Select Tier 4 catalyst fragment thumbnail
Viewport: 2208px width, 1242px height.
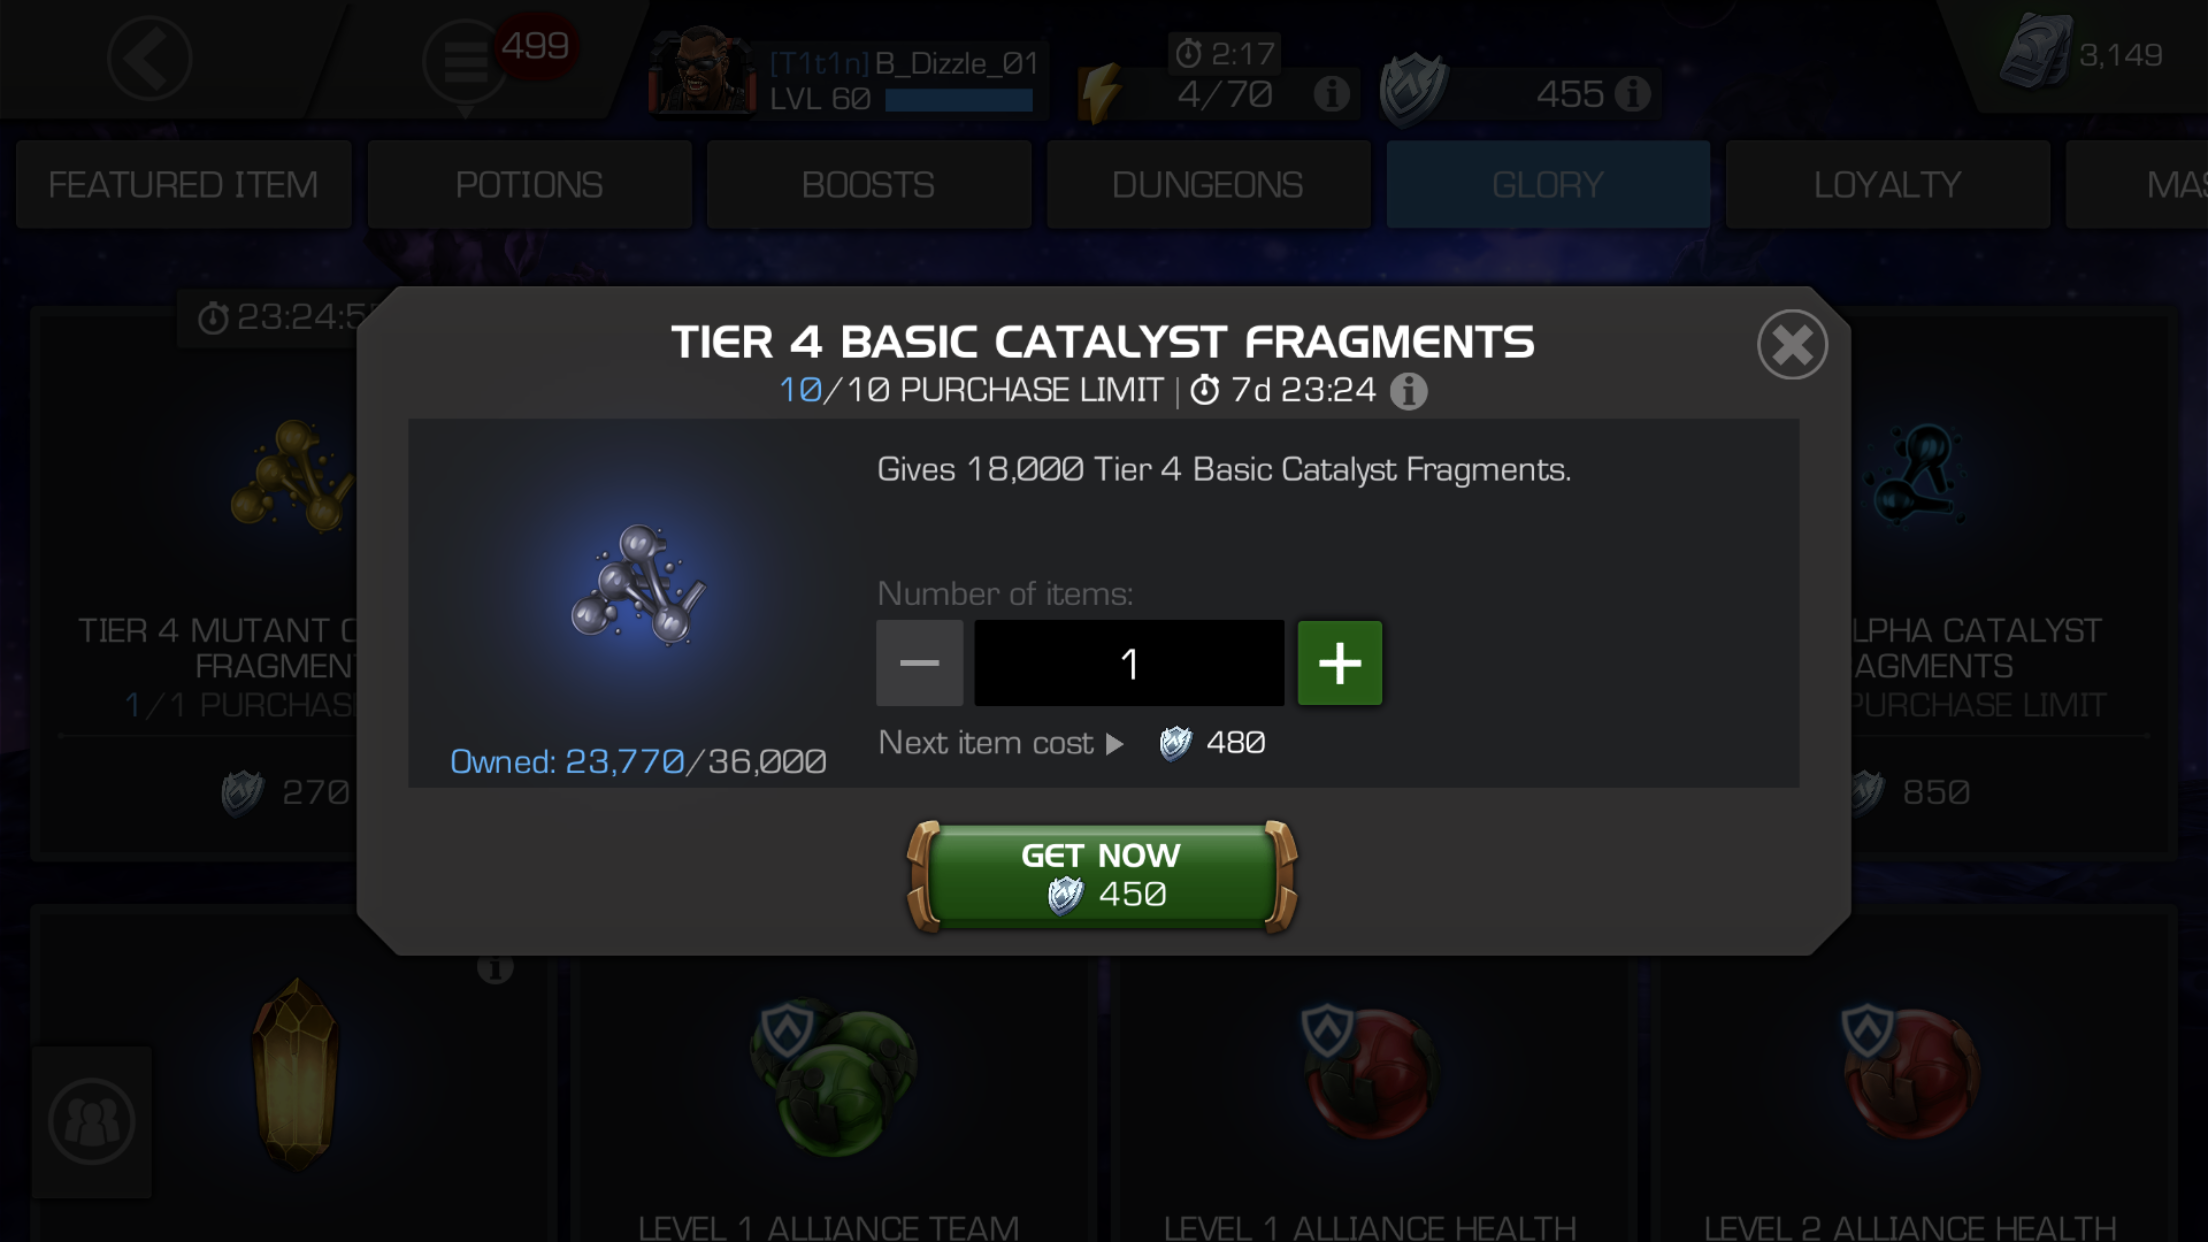pyautogui.click(x=638, y=584)
